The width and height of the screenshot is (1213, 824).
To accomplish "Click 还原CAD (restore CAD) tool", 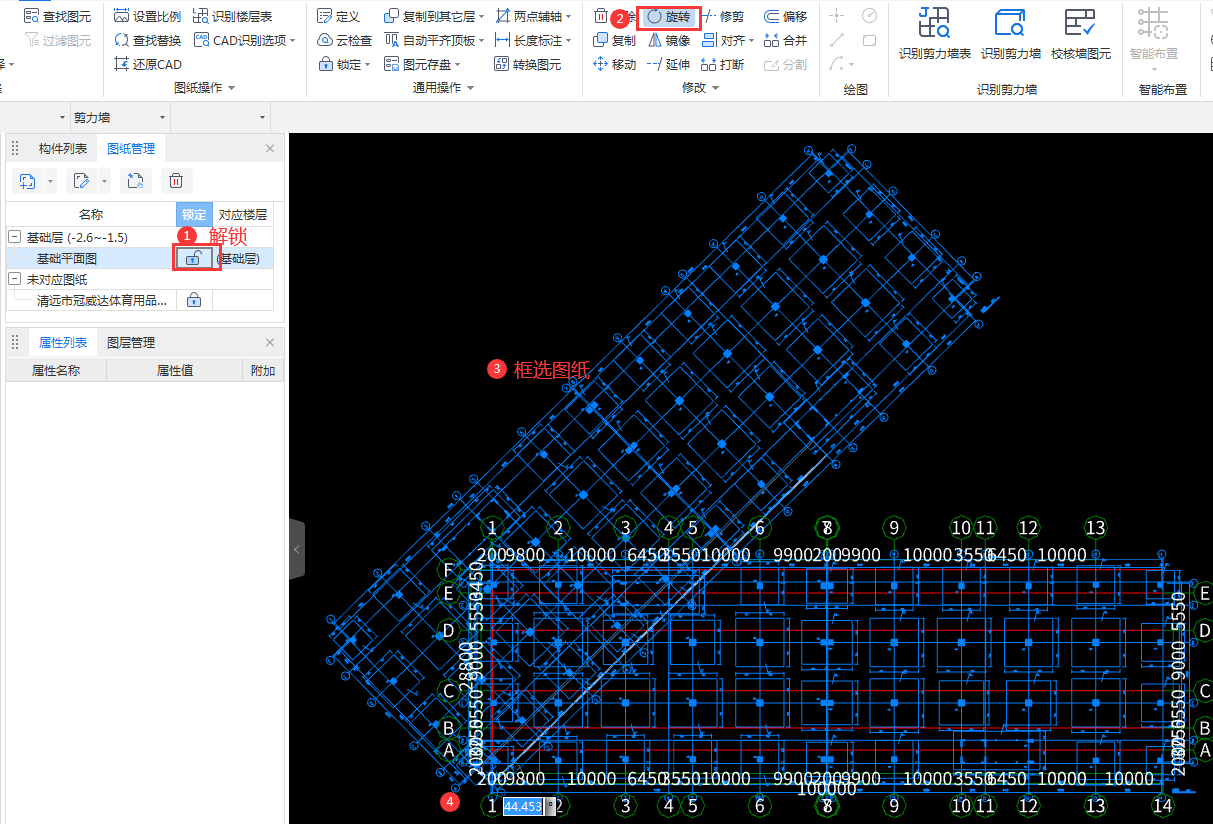I will 147,64.
